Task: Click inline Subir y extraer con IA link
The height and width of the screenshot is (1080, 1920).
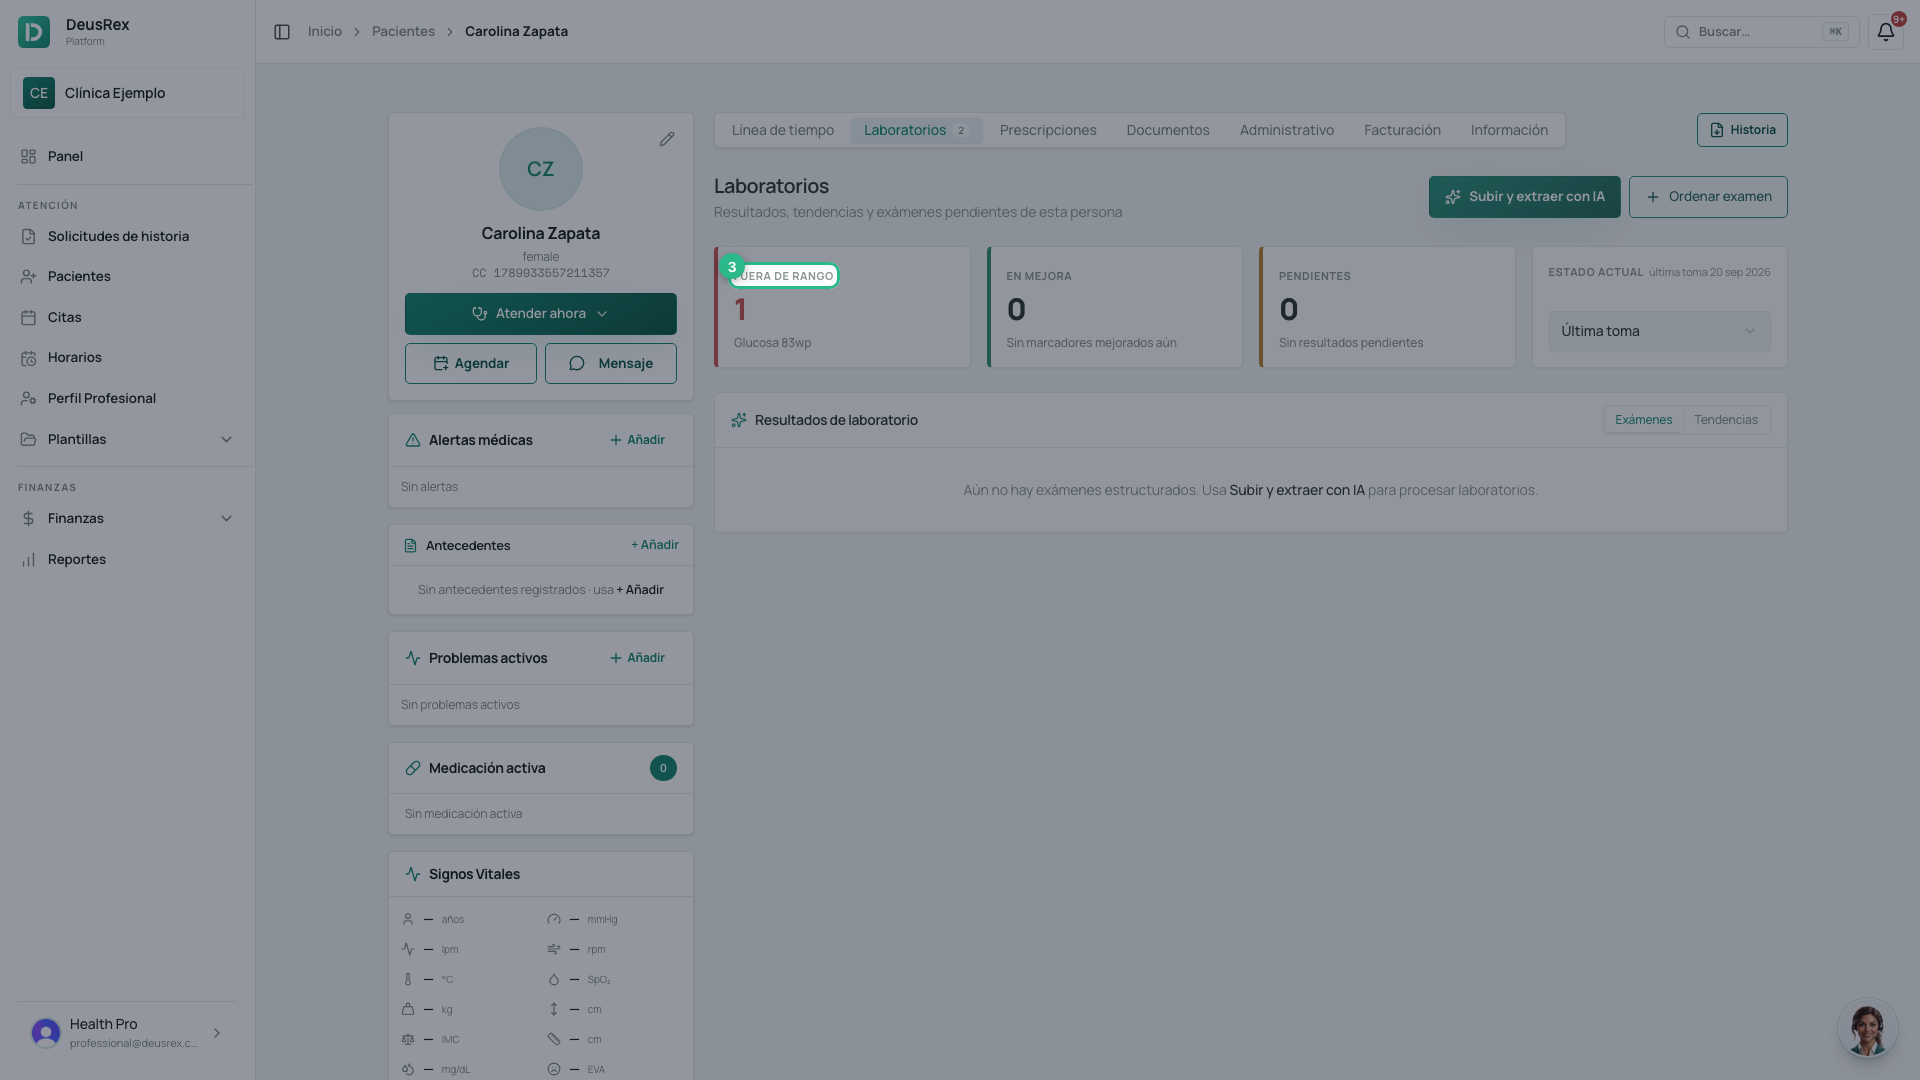Action: click(1296, 490)
